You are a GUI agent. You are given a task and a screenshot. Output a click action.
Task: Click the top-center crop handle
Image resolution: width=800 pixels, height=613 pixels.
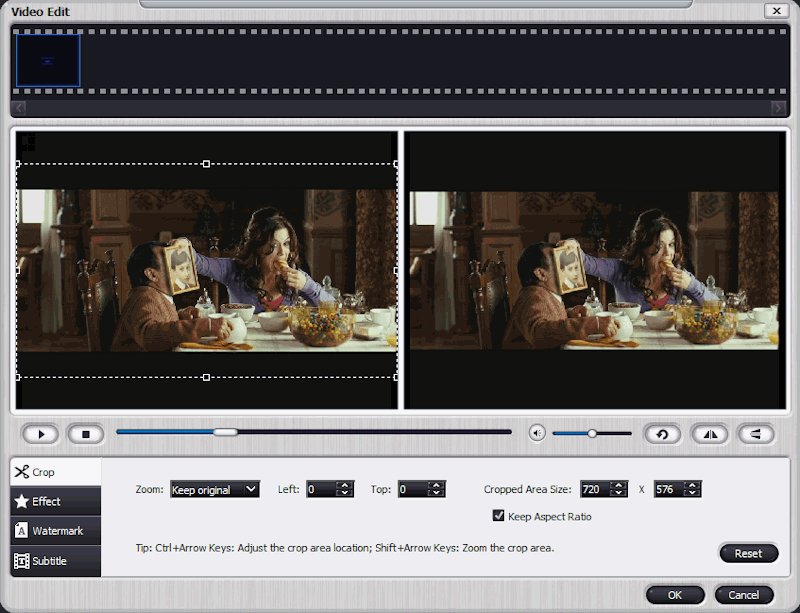pyautogui.click(x=206, y=164)
